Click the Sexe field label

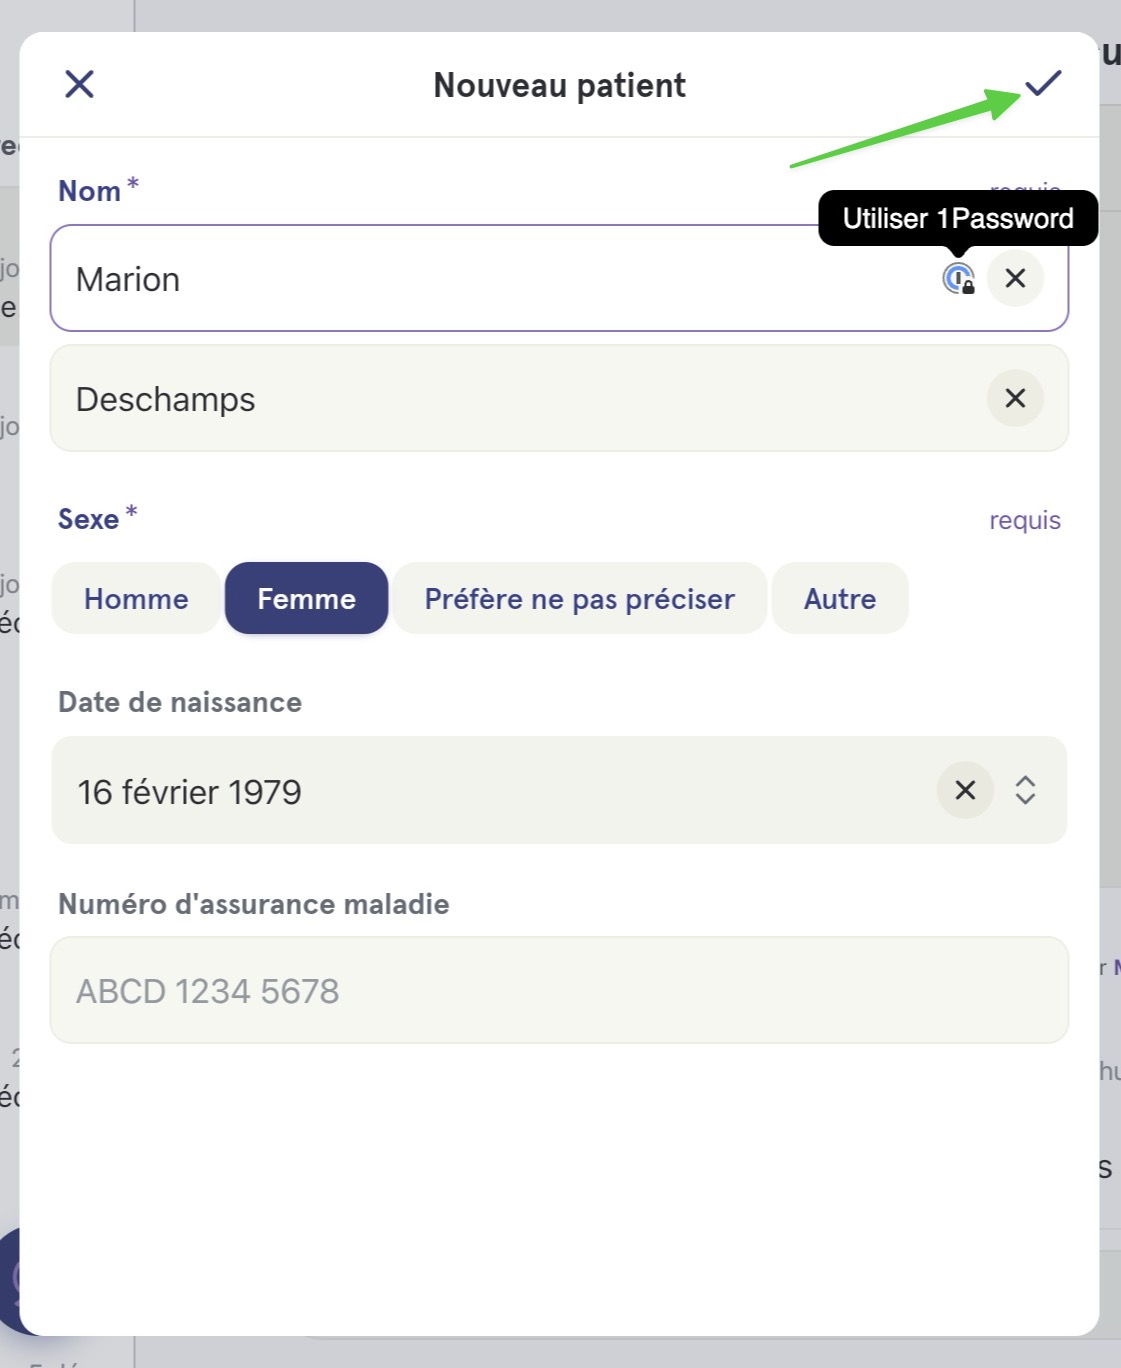click(88, 519)
